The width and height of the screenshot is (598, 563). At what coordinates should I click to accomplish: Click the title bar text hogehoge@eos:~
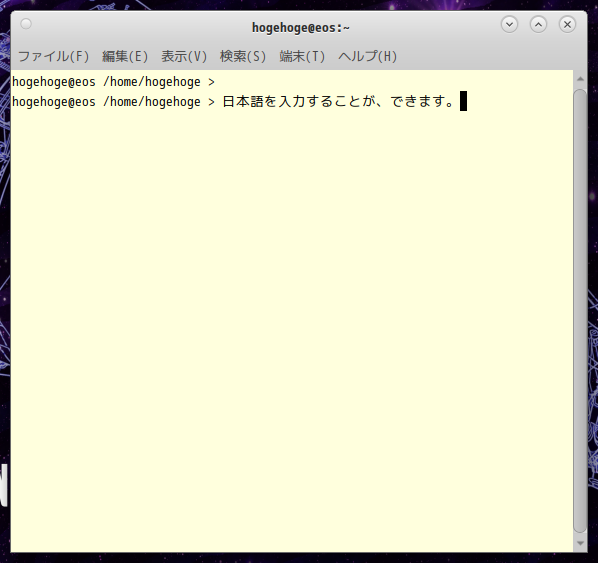coord(301,27)
